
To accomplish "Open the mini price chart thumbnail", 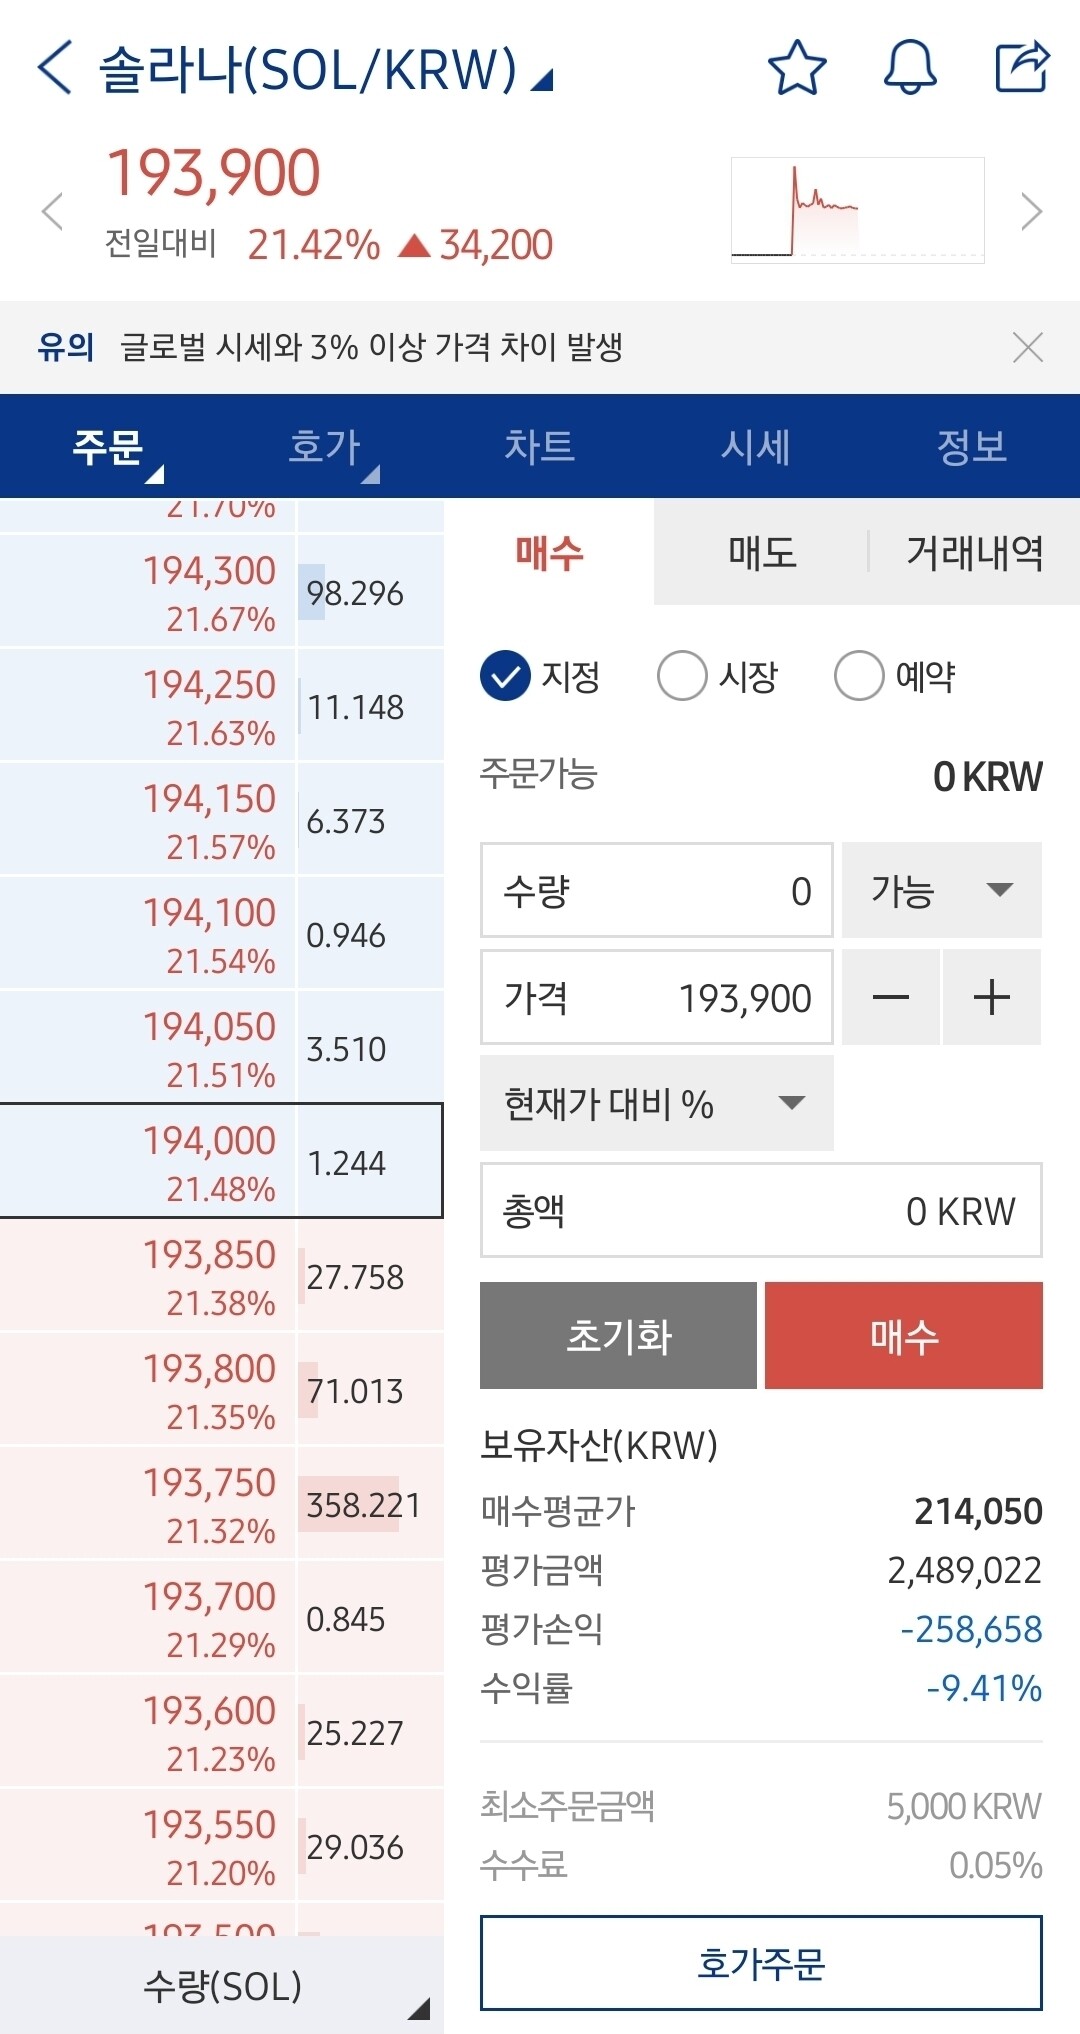I will coord(855,208).
